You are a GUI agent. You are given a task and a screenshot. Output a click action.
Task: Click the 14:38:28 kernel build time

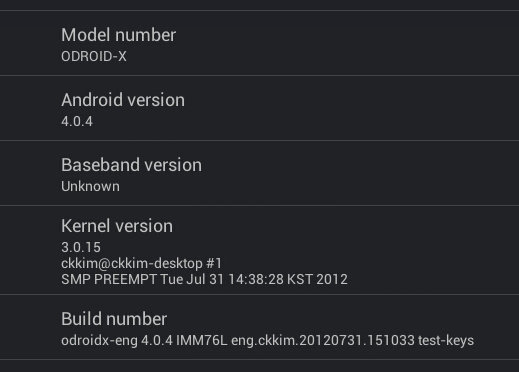click(x=256, y=279)
